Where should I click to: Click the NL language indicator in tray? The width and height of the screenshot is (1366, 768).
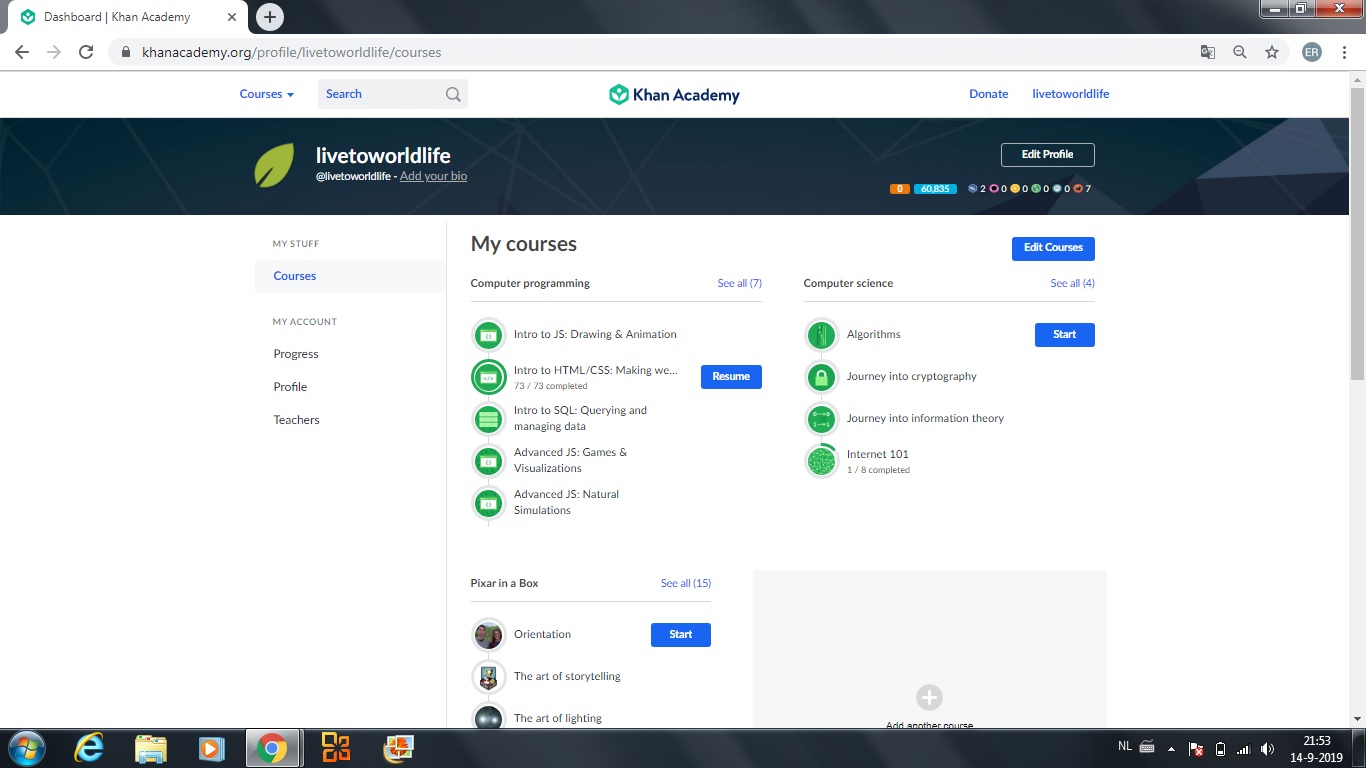click(1125, 746)
